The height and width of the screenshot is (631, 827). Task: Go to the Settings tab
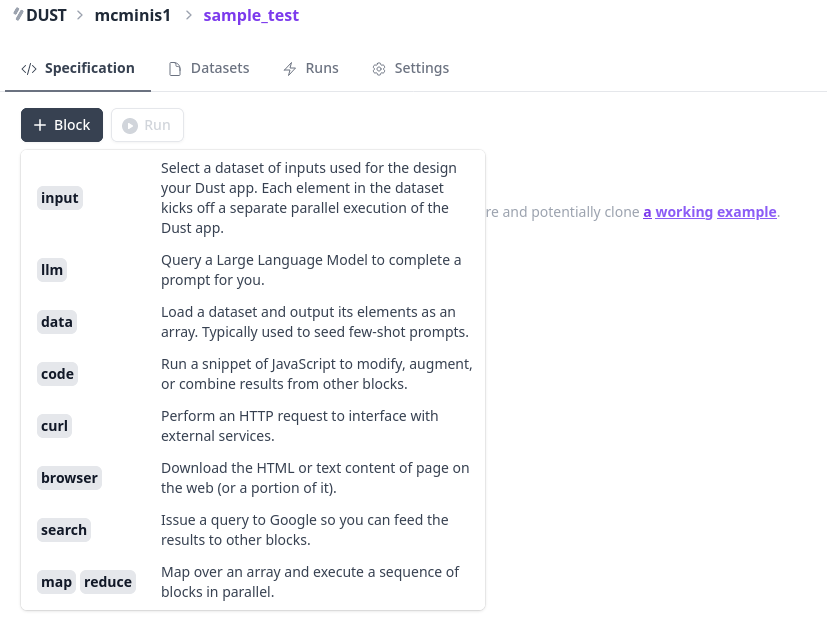411,69
